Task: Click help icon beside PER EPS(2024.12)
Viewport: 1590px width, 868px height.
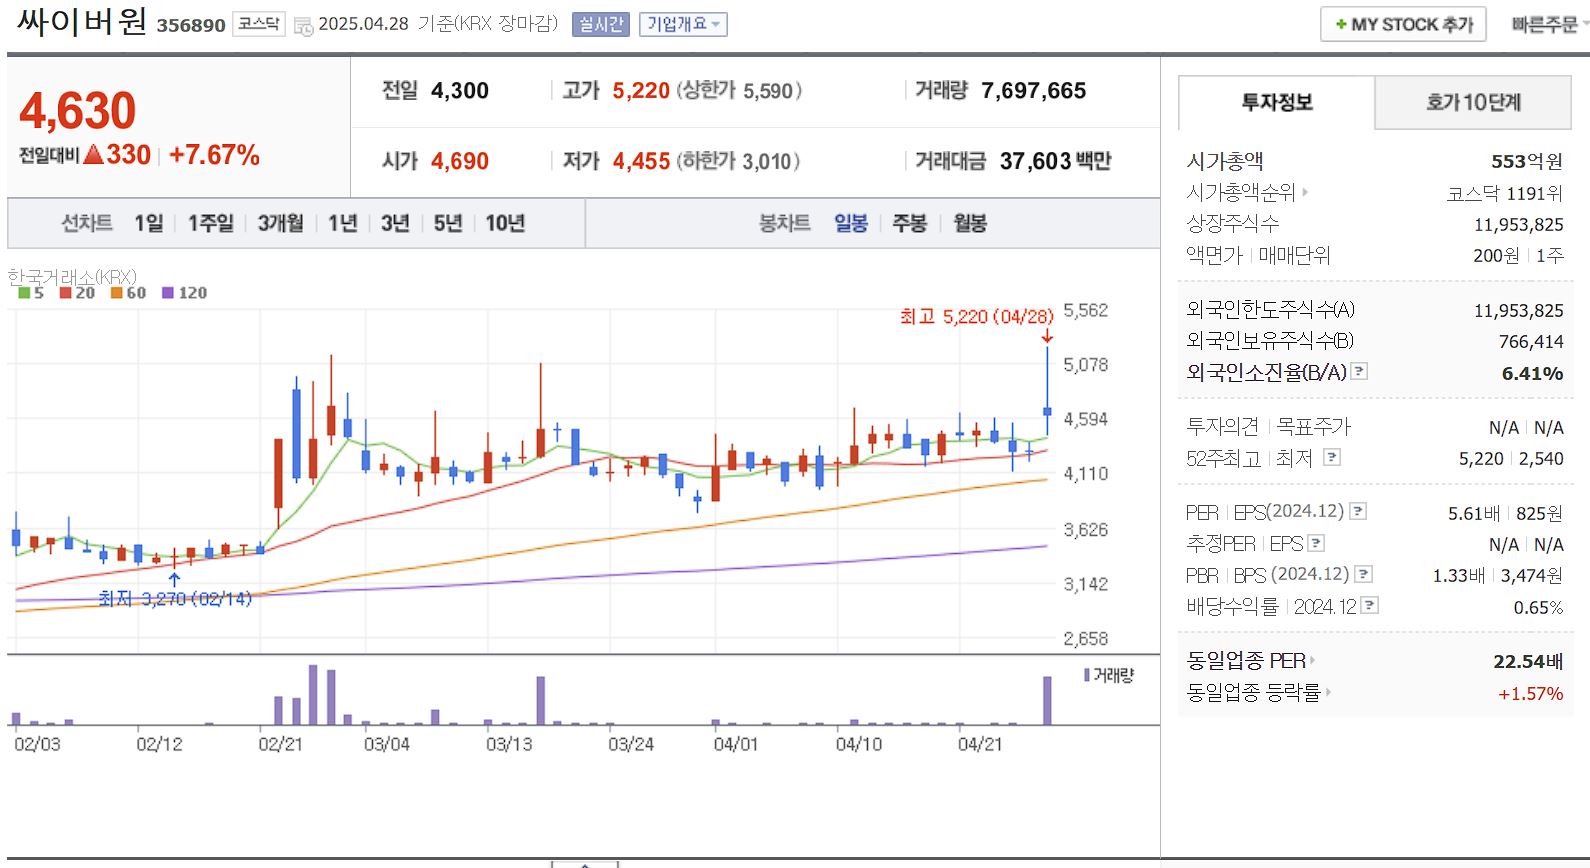Action: [1358, 511]
